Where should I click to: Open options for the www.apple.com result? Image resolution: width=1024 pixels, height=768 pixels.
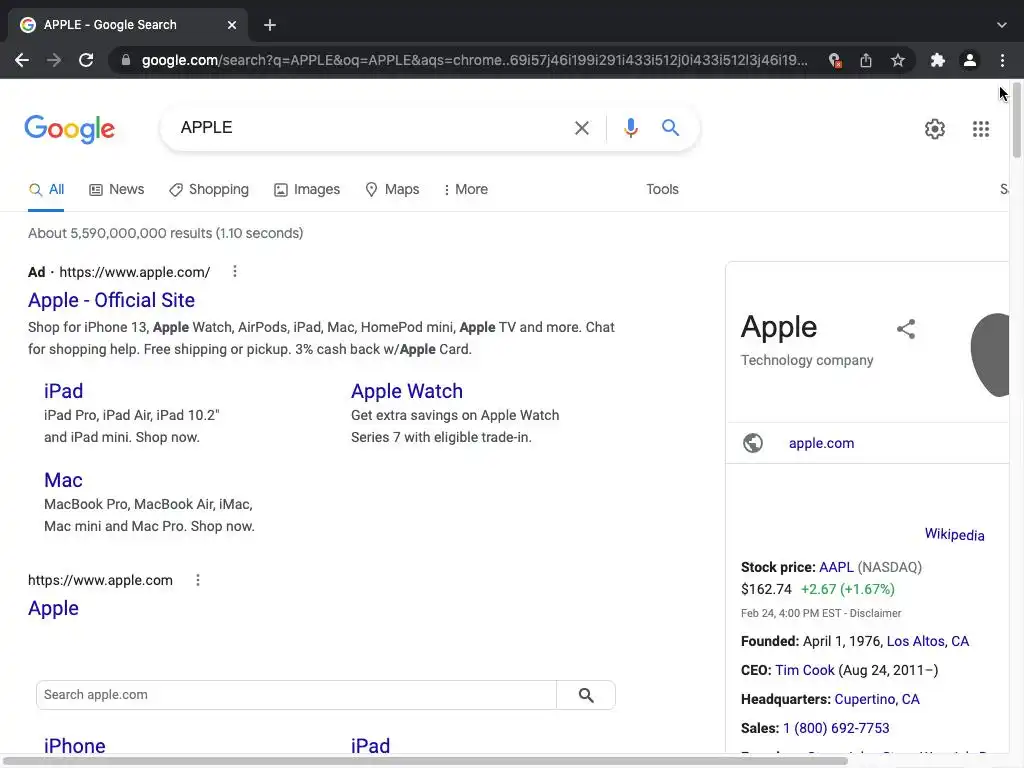pos(198,580)
